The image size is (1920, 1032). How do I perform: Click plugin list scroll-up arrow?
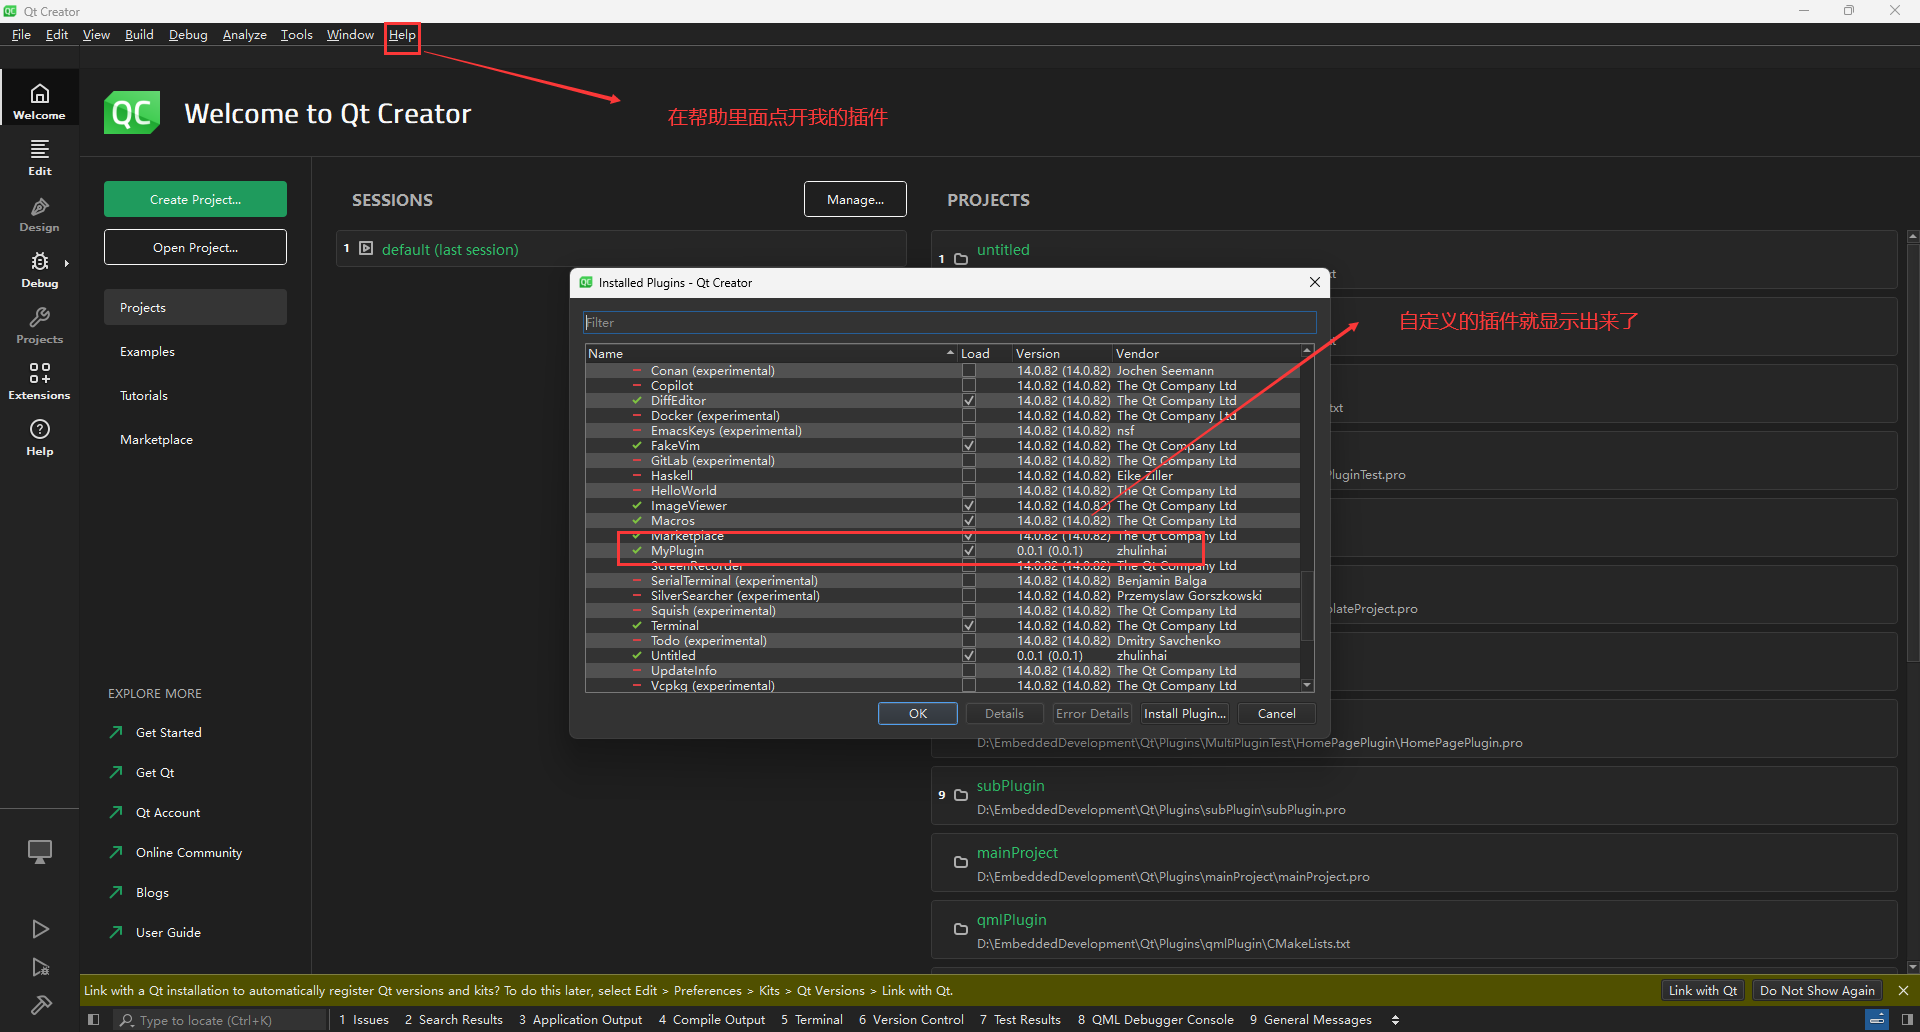pyautogui.click(x=1307, y=350)
